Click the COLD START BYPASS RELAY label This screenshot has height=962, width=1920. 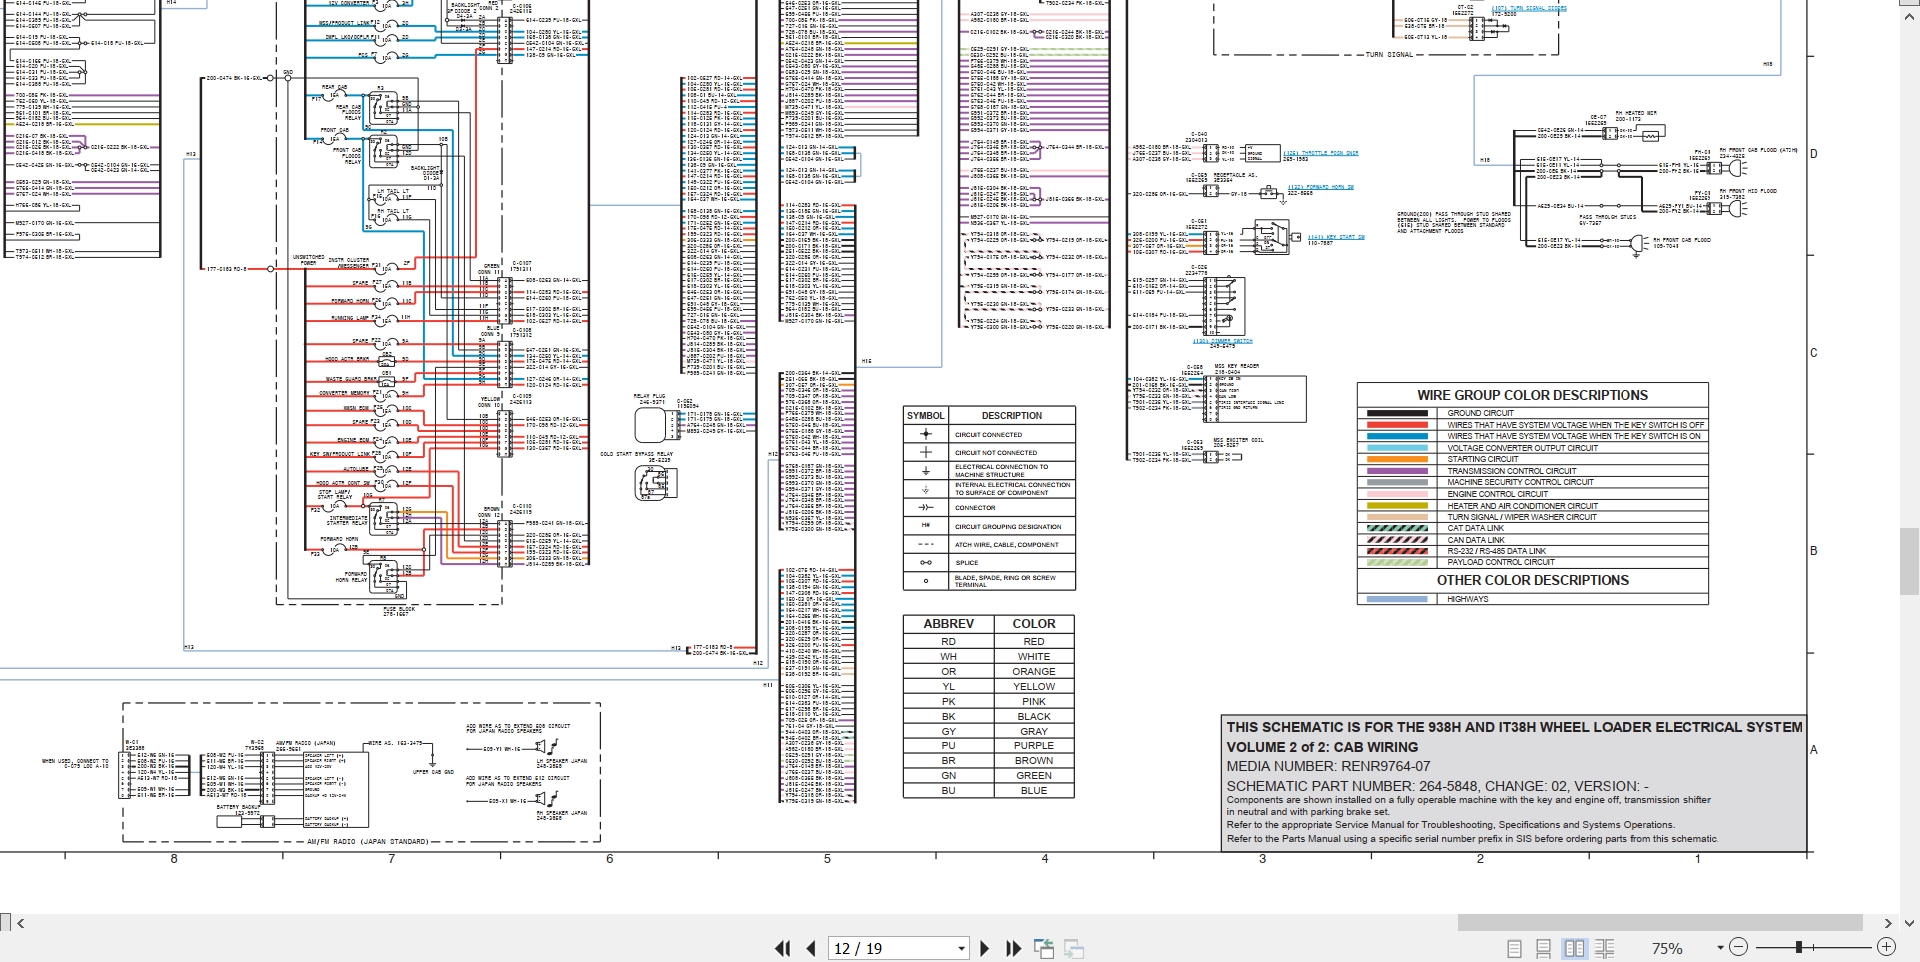point(637,454)
